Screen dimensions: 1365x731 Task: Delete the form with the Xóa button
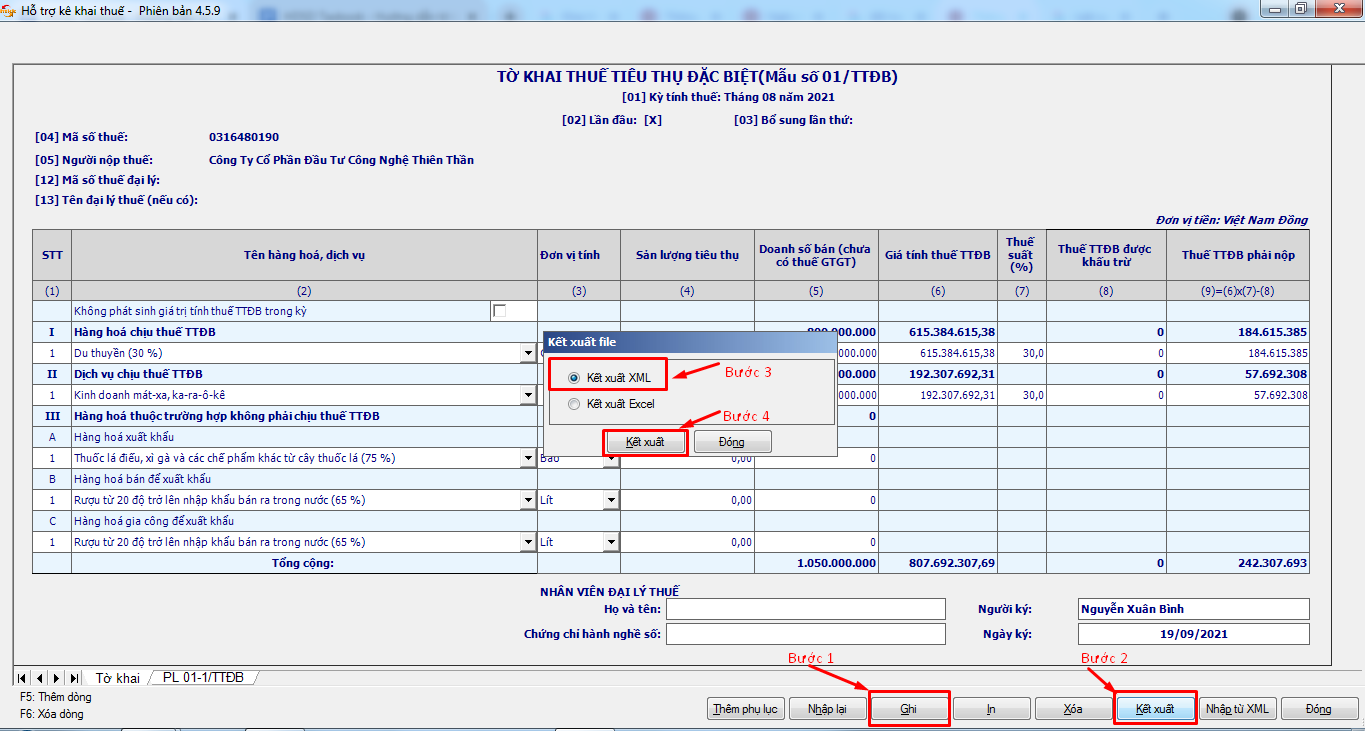point(1073,709)
